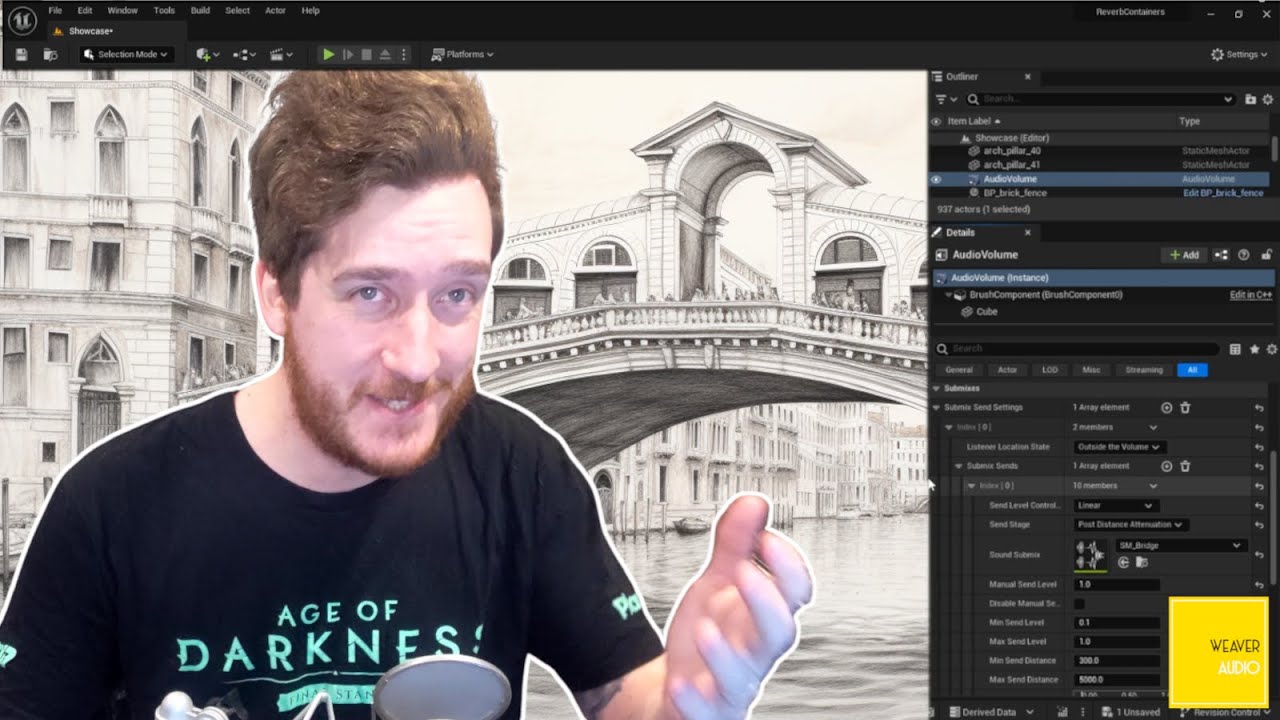Open the cinematics clapperboard dropdown
The width and height of the screenshot is (1280, 720).
[x=282, y=54]
